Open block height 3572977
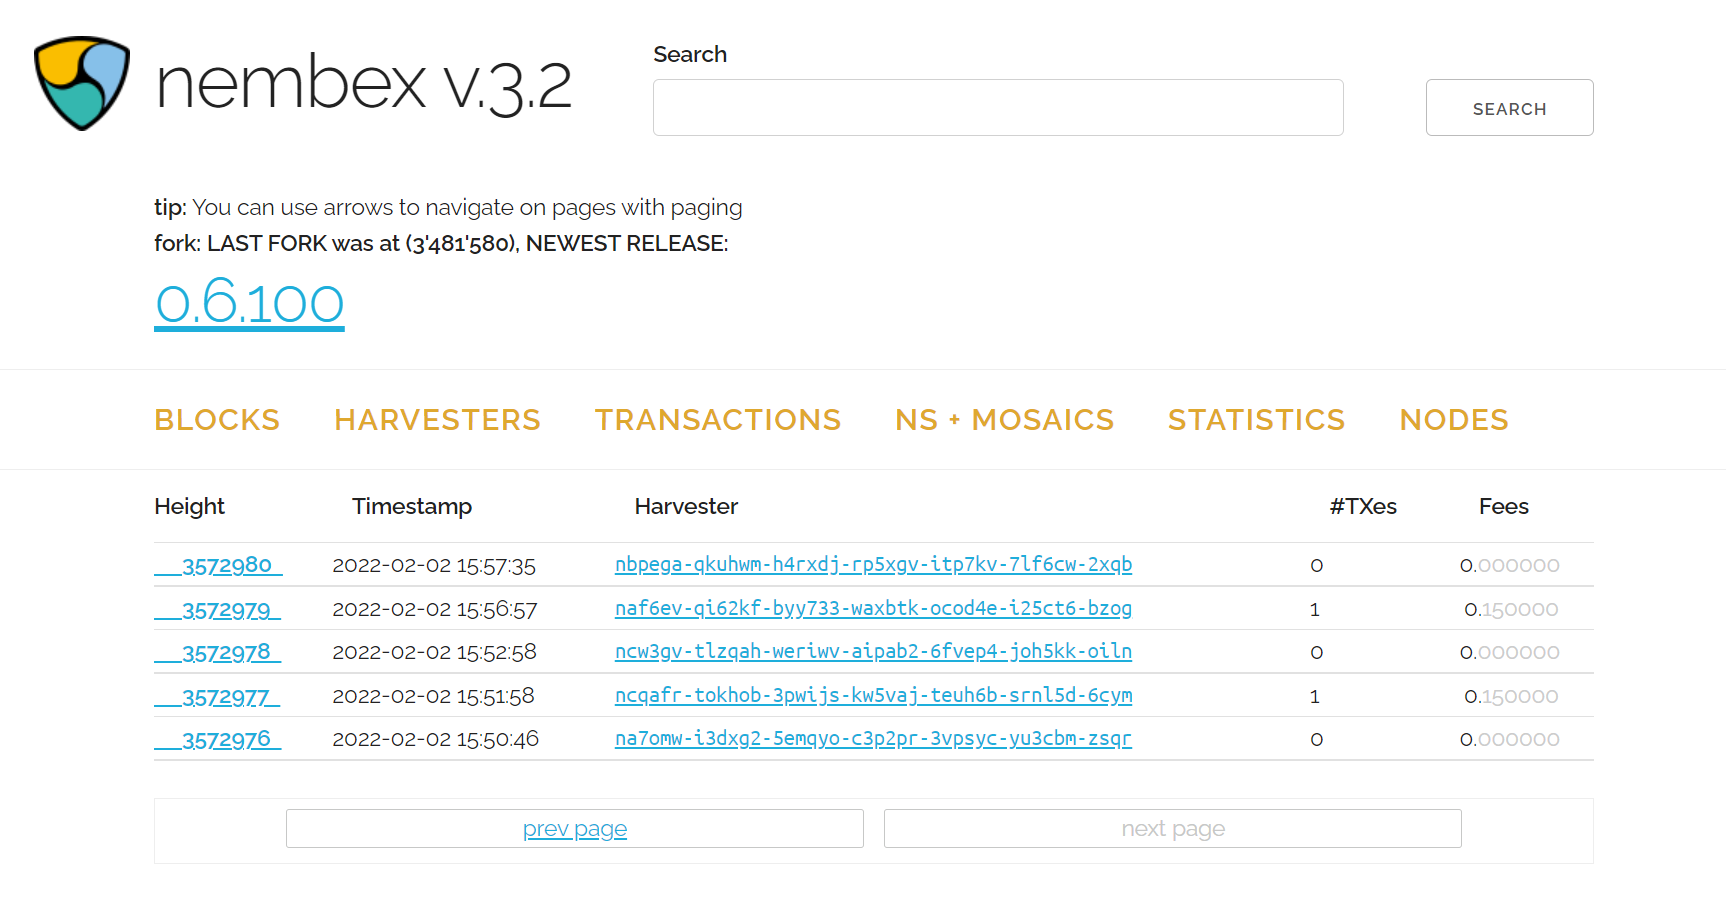This screenshot has width=1726, height=912. coord(226,697)
